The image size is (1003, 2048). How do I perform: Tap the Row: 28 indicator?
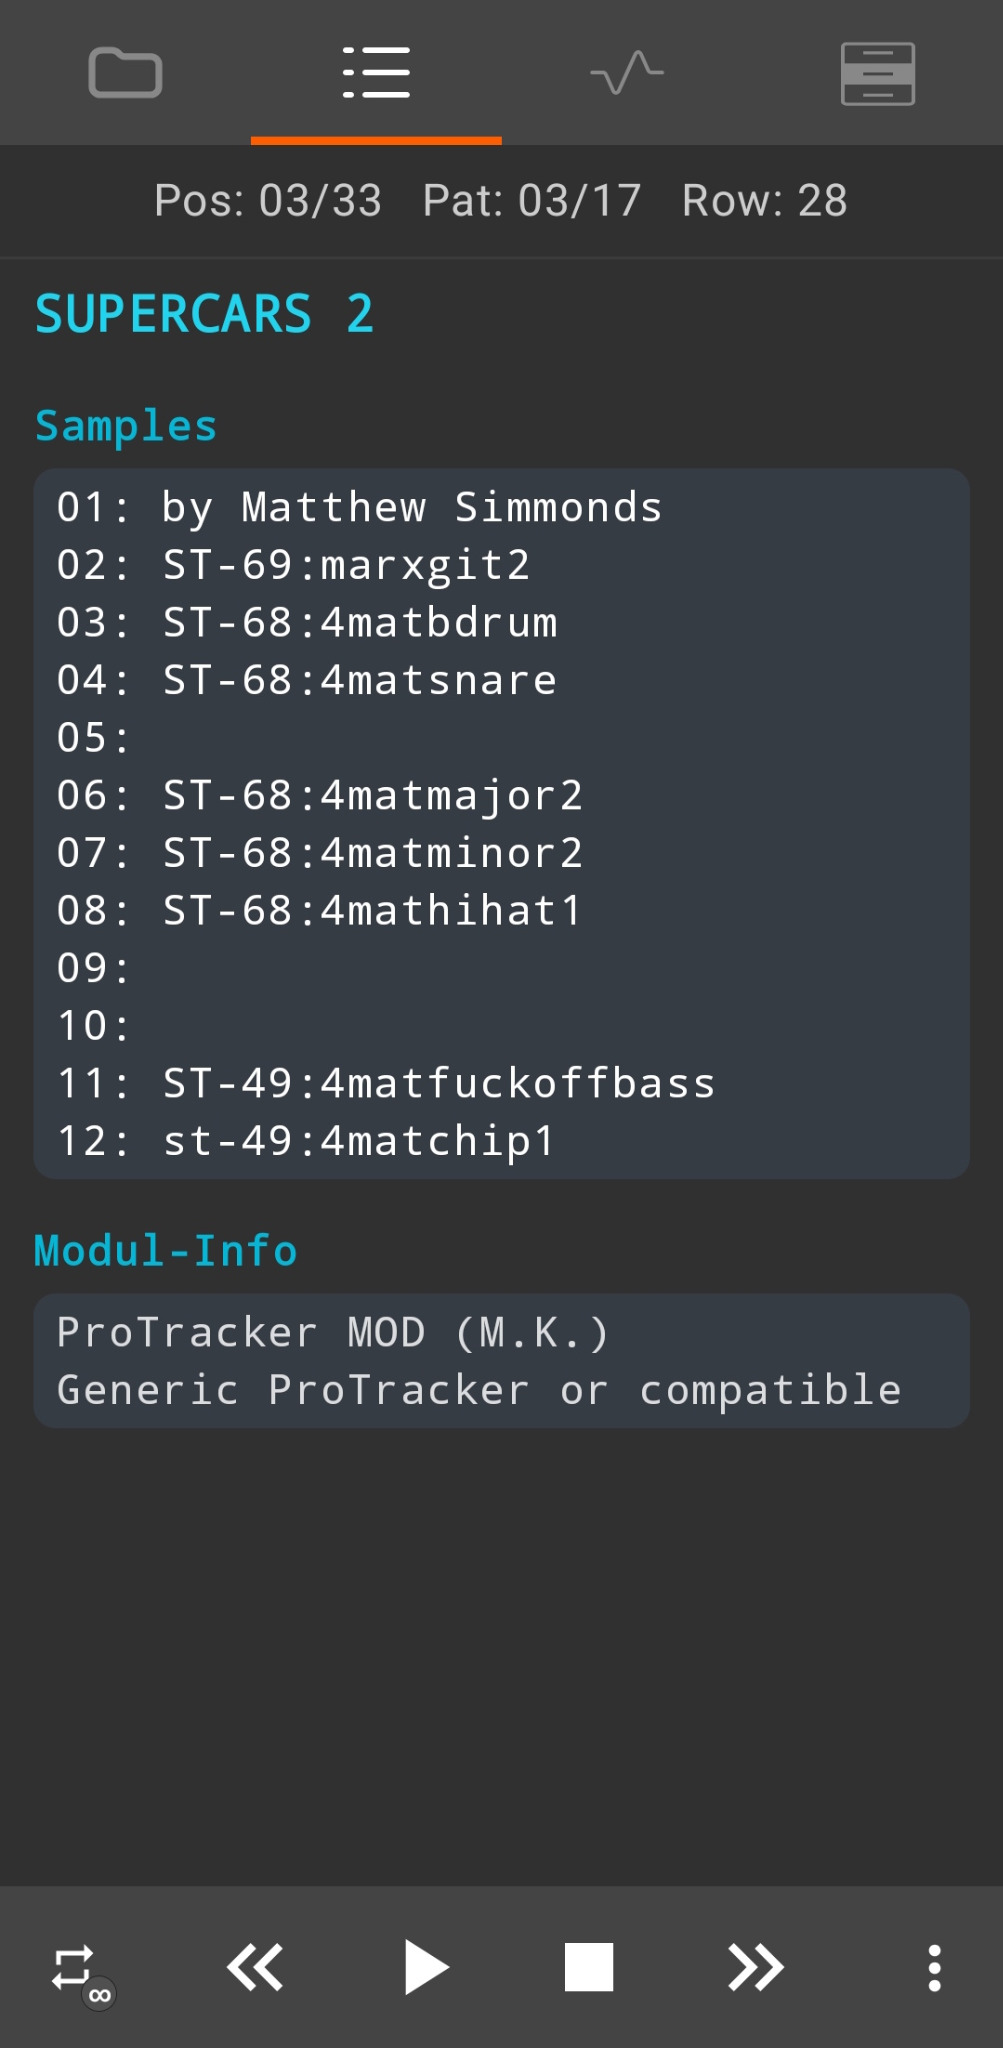click(x=764, y=201)
